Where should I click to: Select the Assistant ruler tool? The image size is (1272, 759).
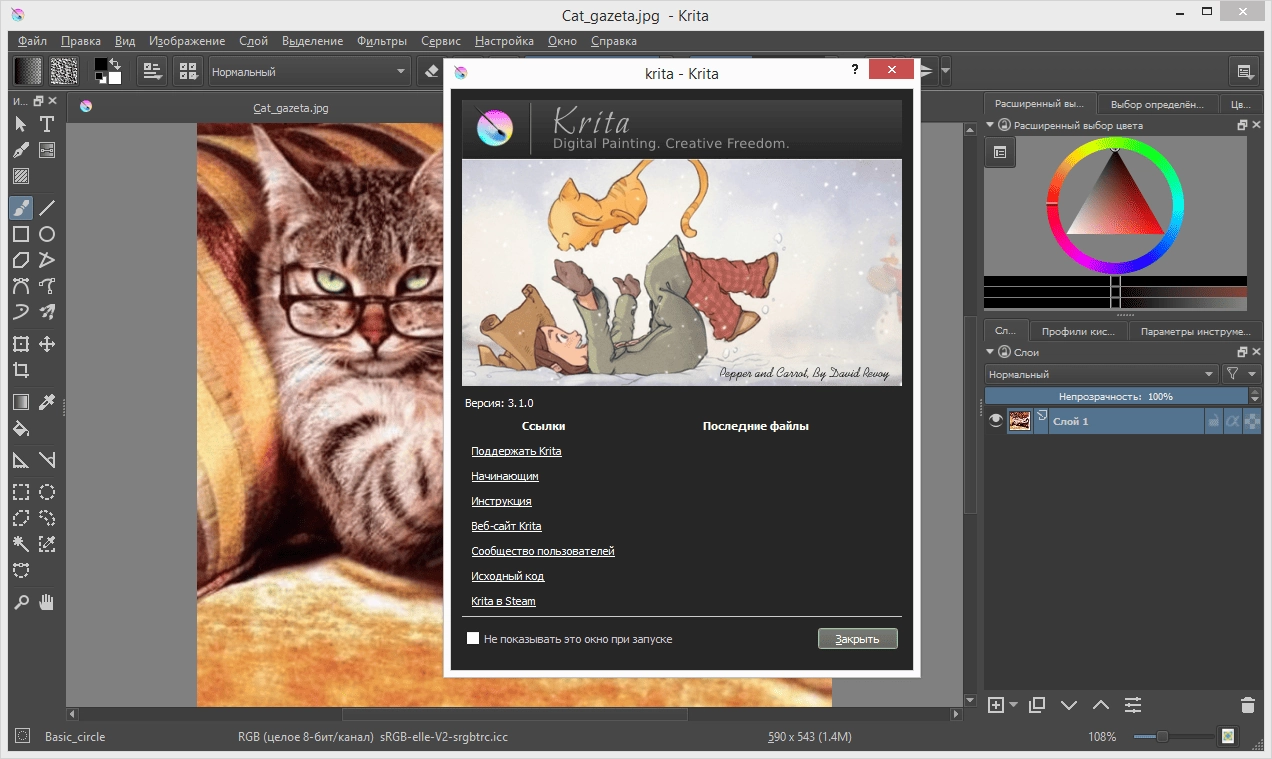pyautogui.click(x=20, y=460)
